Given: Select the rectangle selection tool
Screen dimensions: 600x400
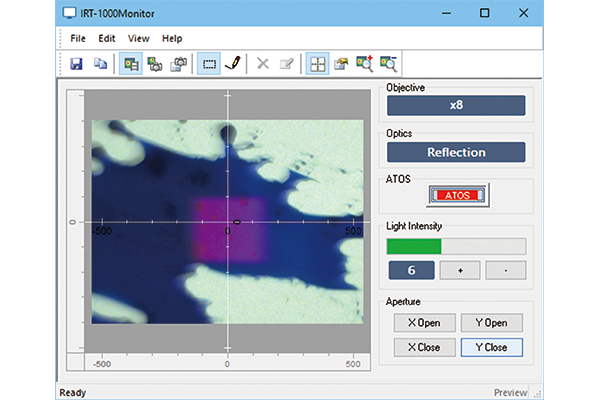Looking at the screenshot, I should click(x=210, y=63).
